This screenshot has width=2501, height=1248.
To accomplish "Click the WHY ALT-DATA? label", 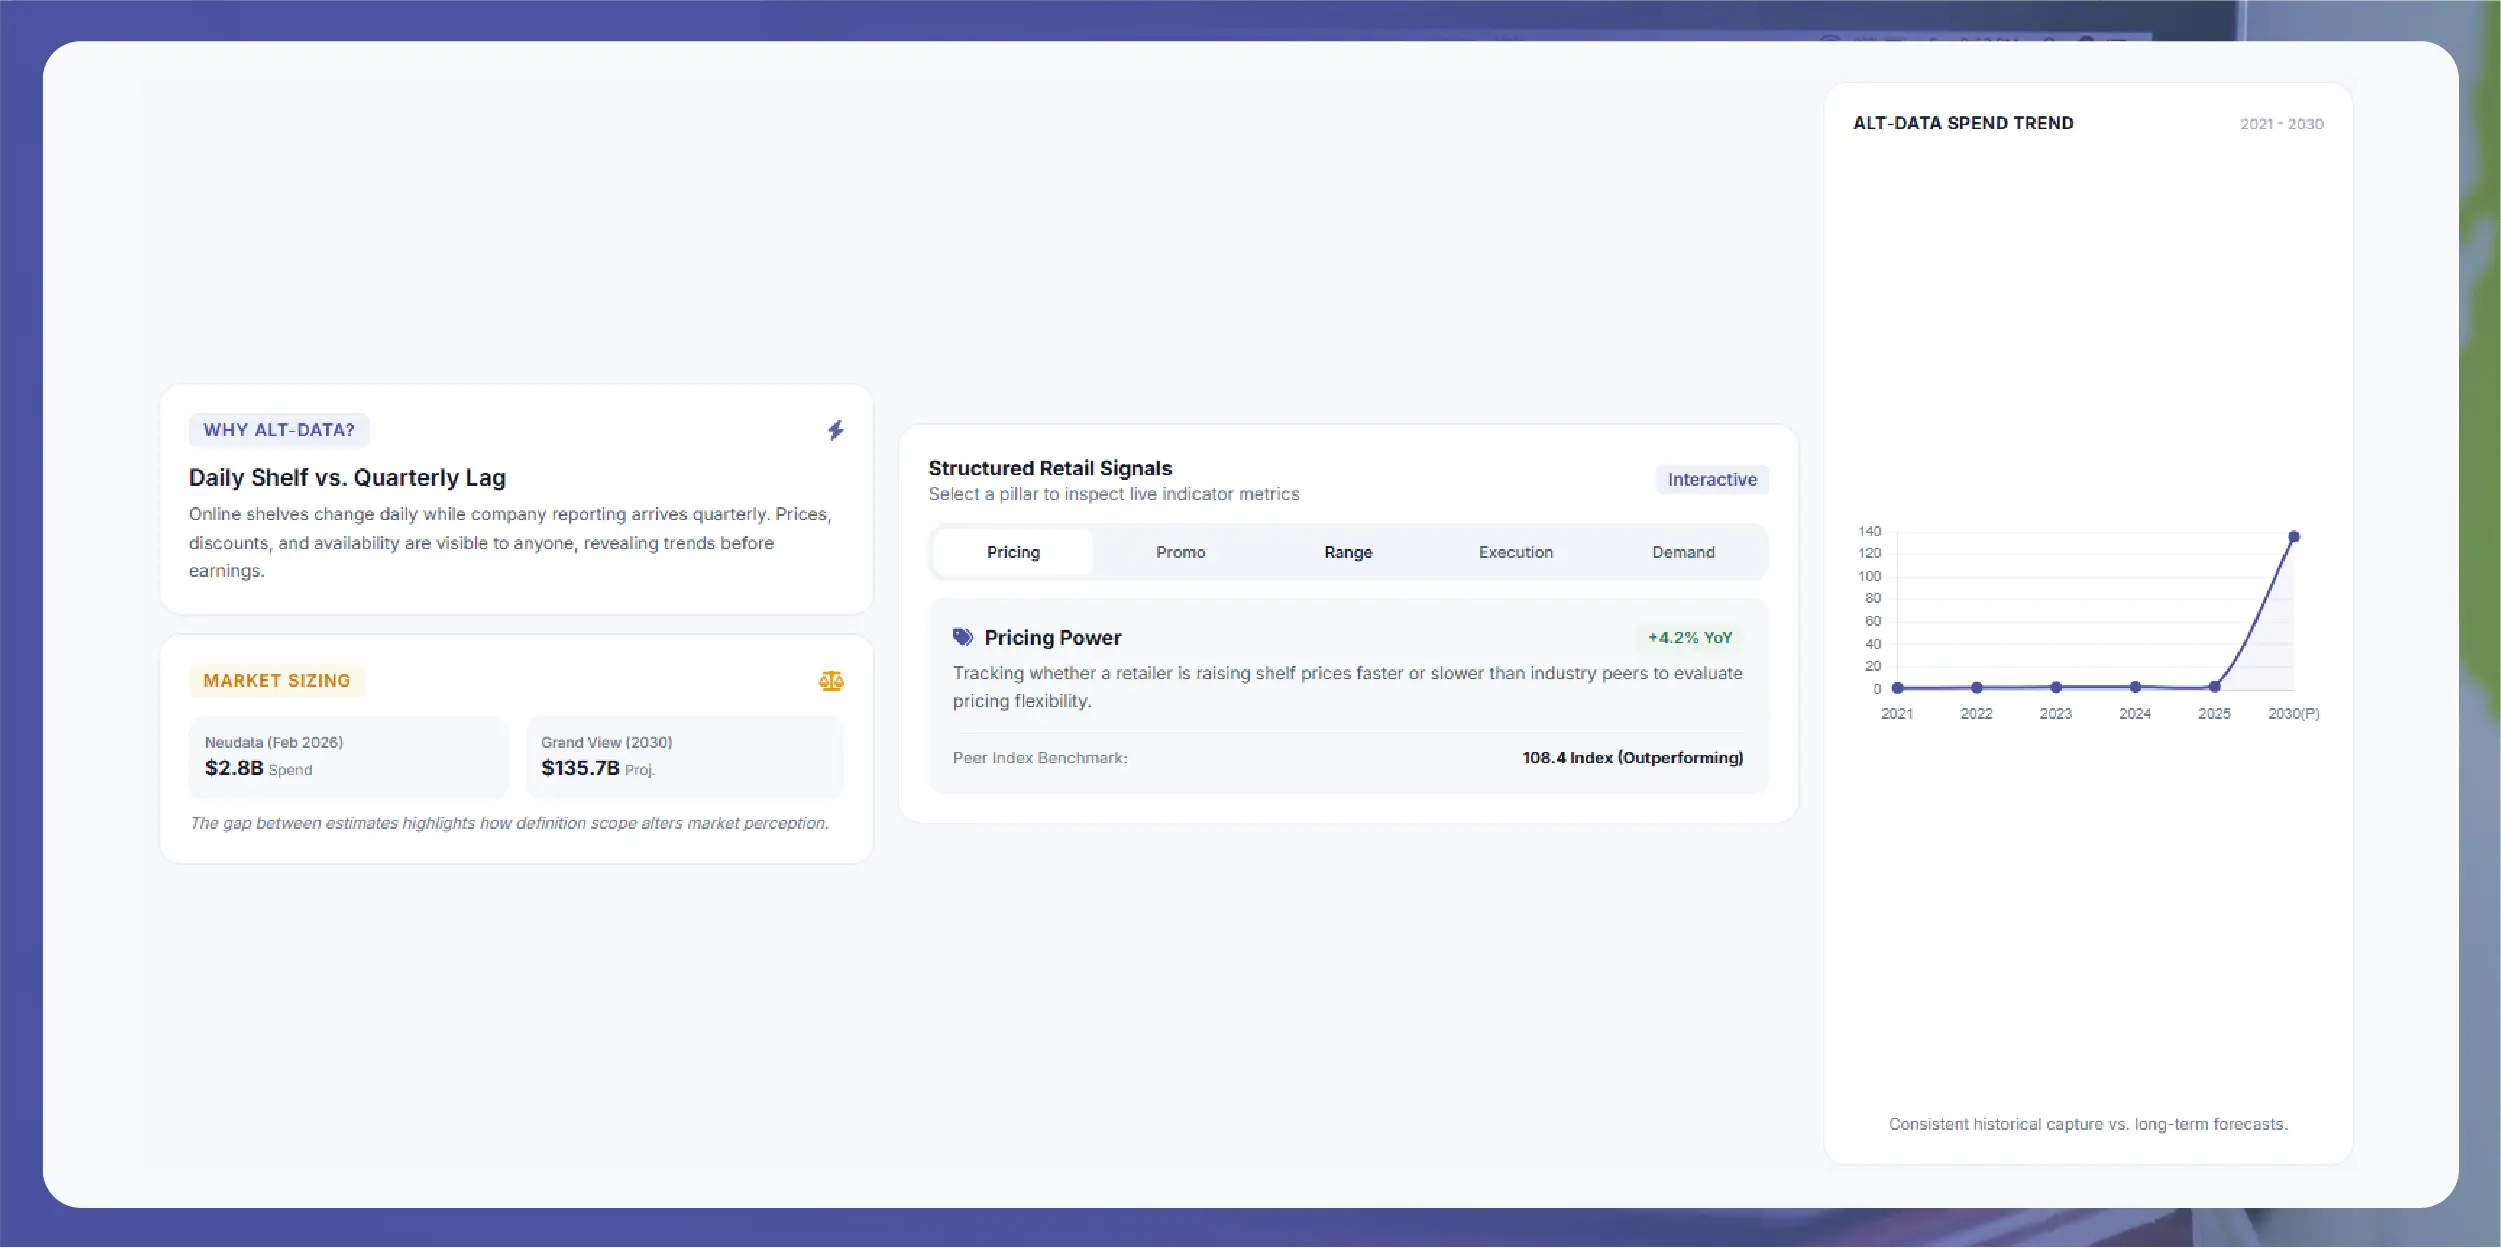I will click(x=279, y=430).
